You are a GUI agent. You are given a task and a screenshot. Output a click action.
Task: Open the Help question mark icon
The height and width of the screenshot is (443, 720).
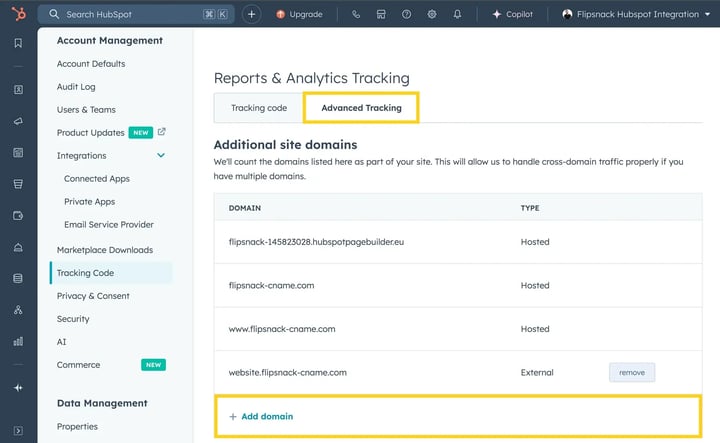click(x=406, y=14)
